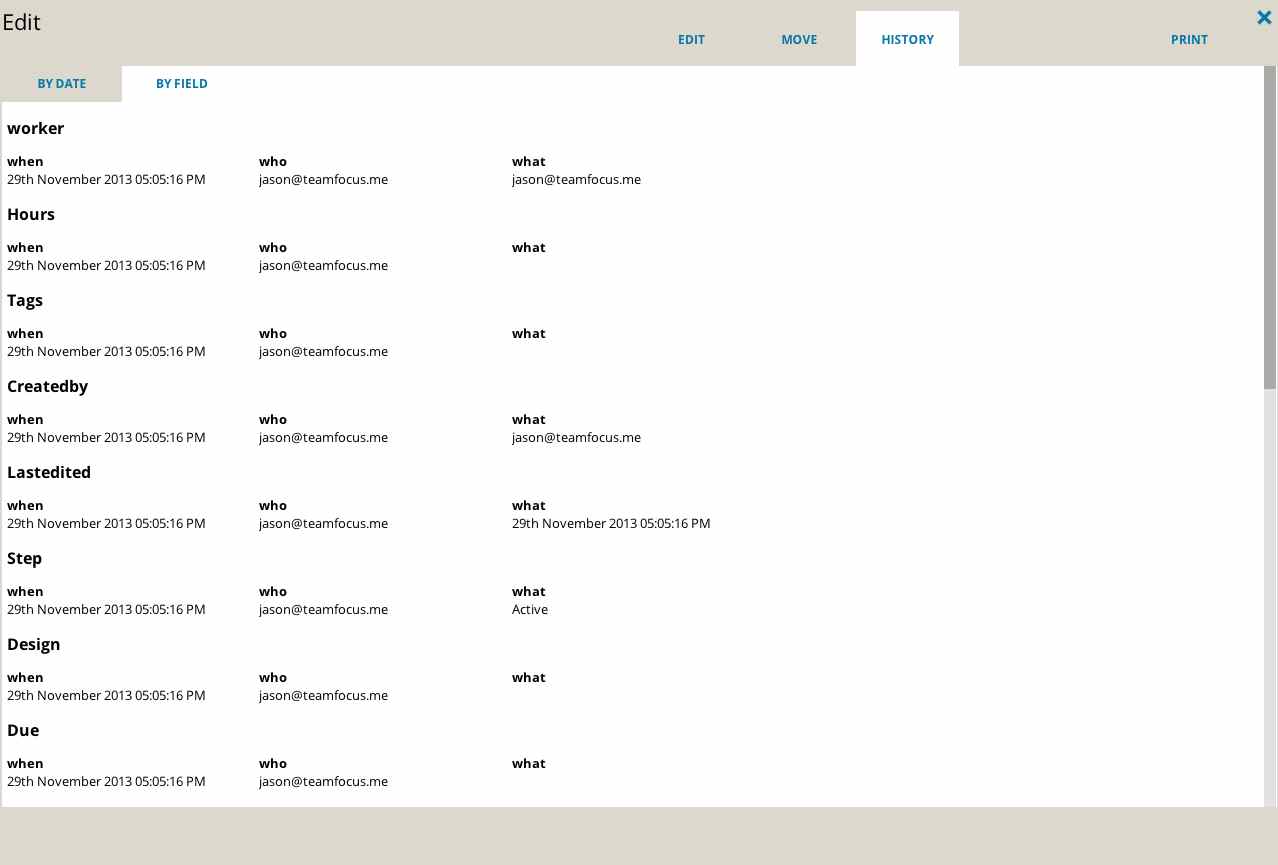
Task: Click the 'Due' field heading
Action: coord(23,731)
